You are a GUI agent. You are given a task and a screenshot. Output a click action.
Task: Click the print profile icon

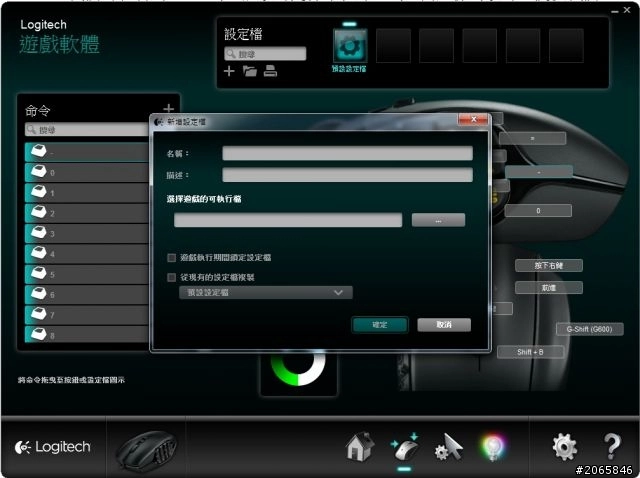pyautogui.click(x=270, y=71)
